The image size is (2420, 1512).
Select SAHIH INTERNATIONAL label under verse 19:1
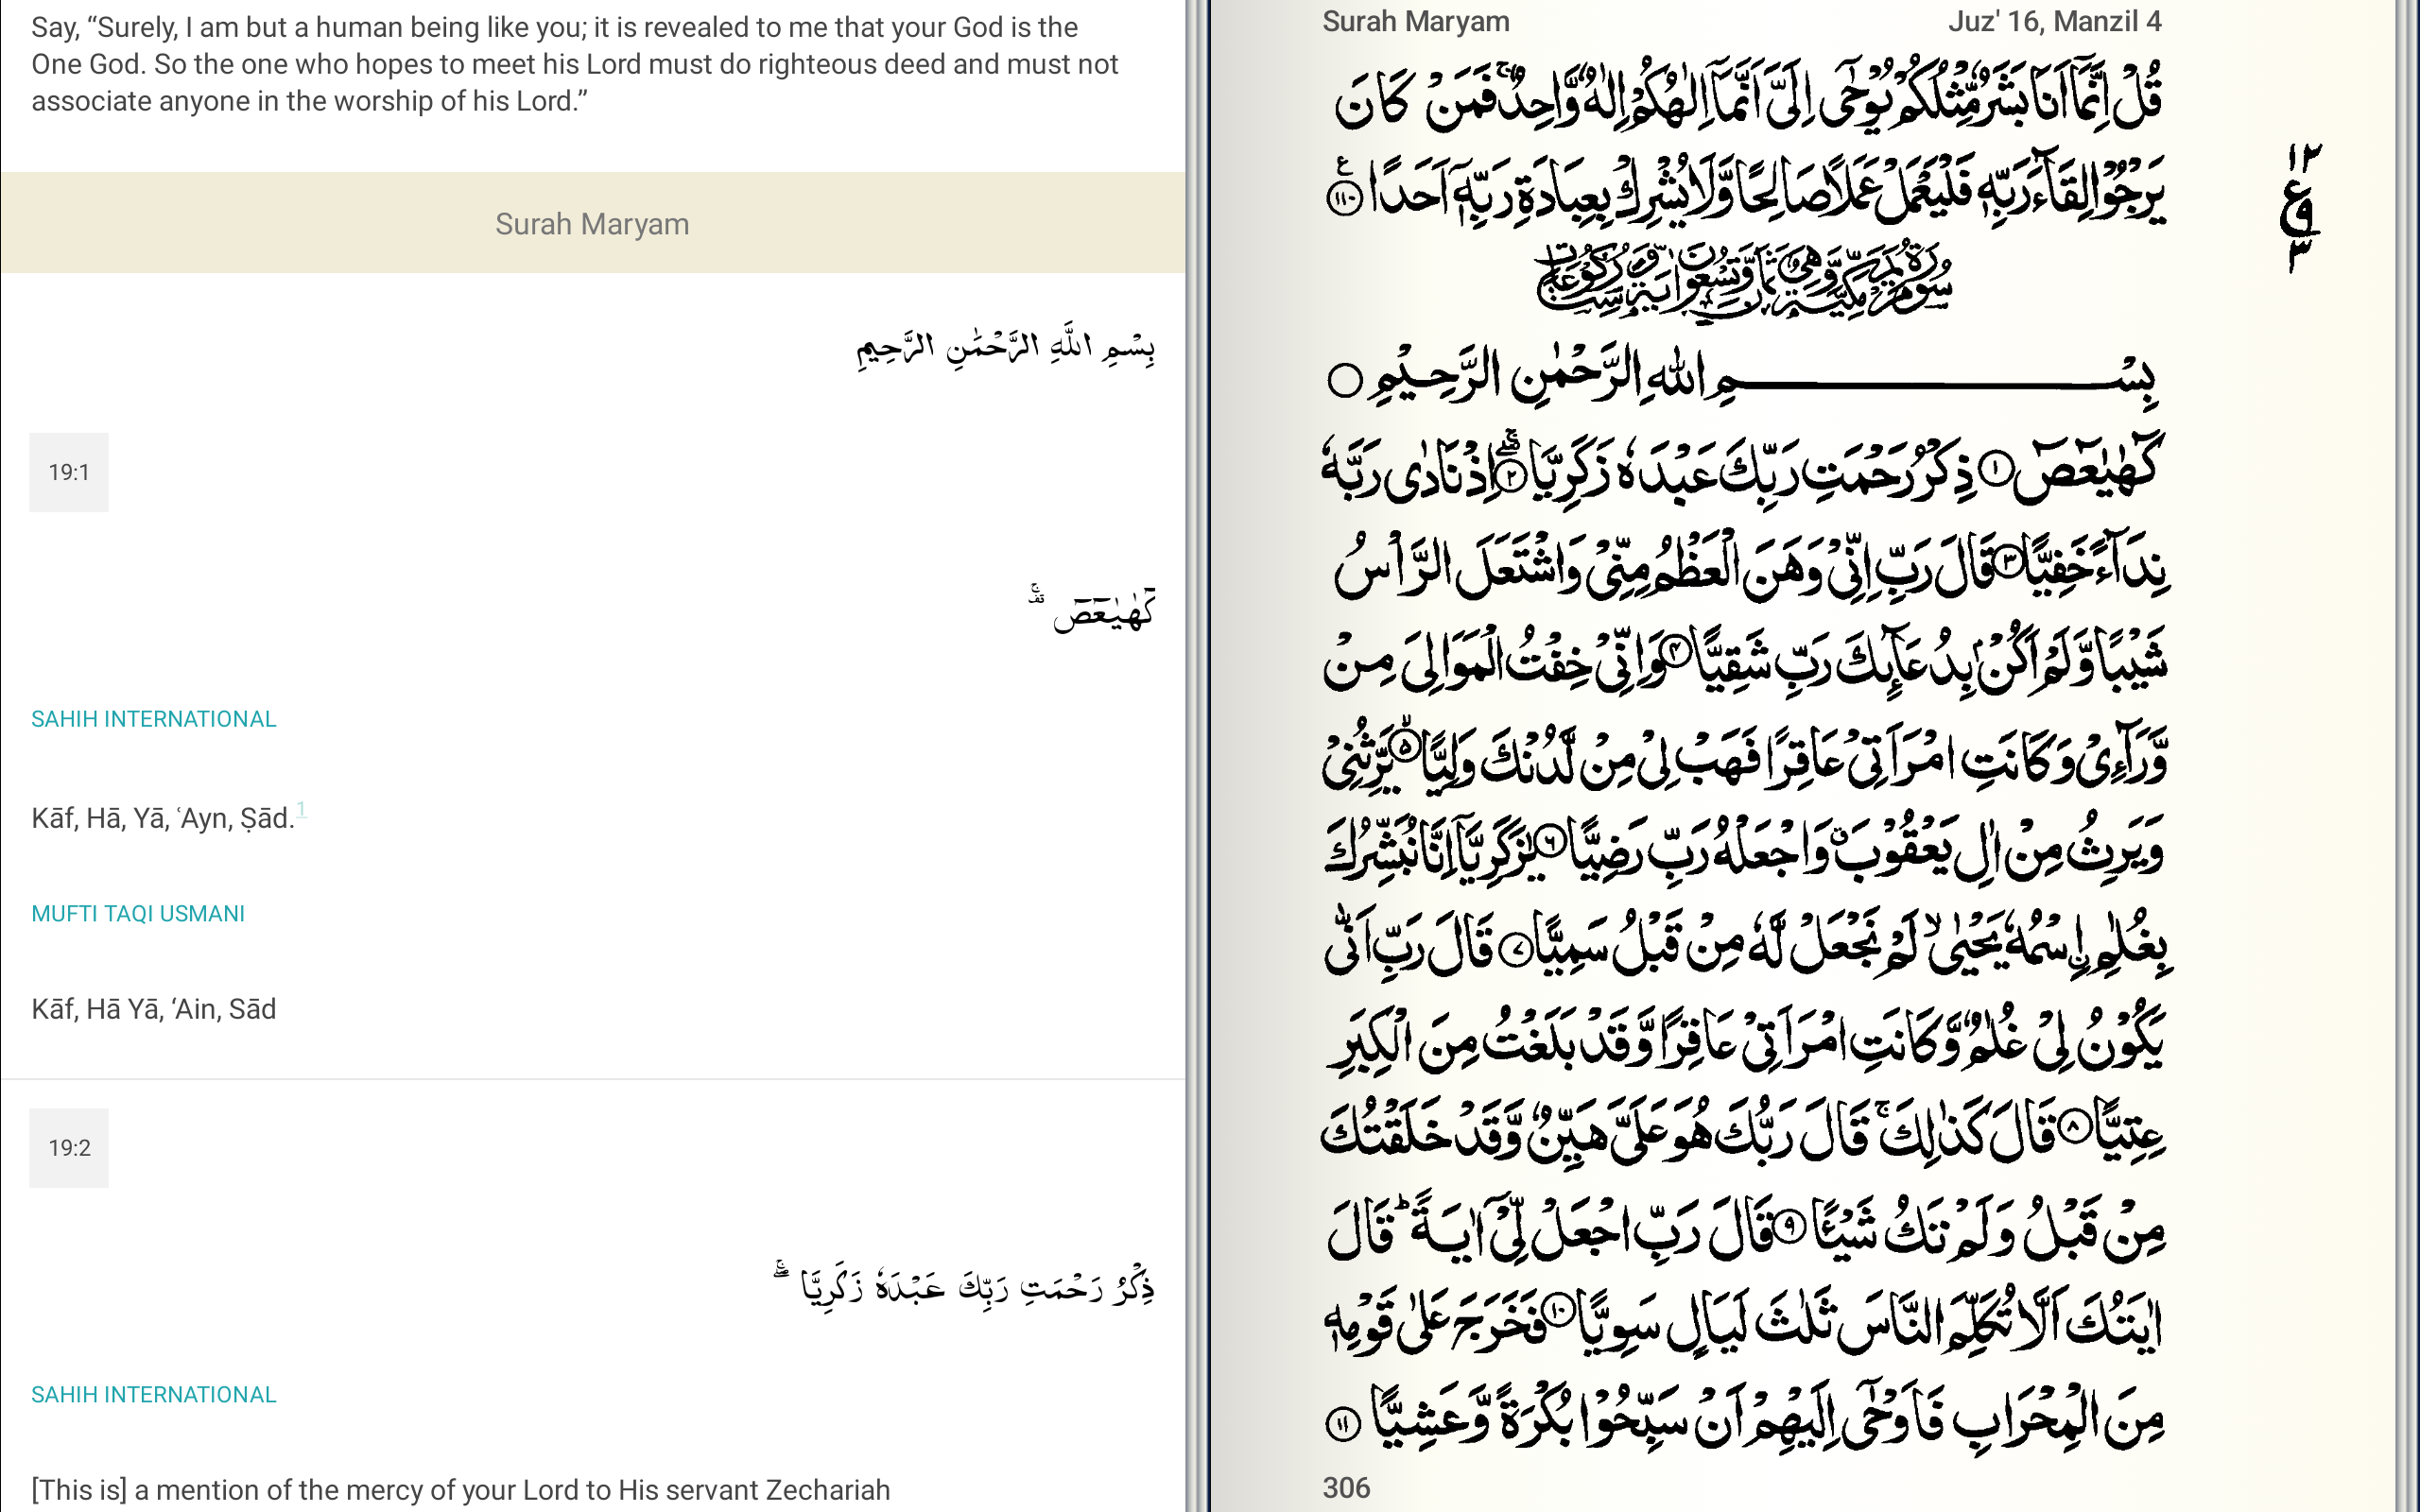[153, 719]
